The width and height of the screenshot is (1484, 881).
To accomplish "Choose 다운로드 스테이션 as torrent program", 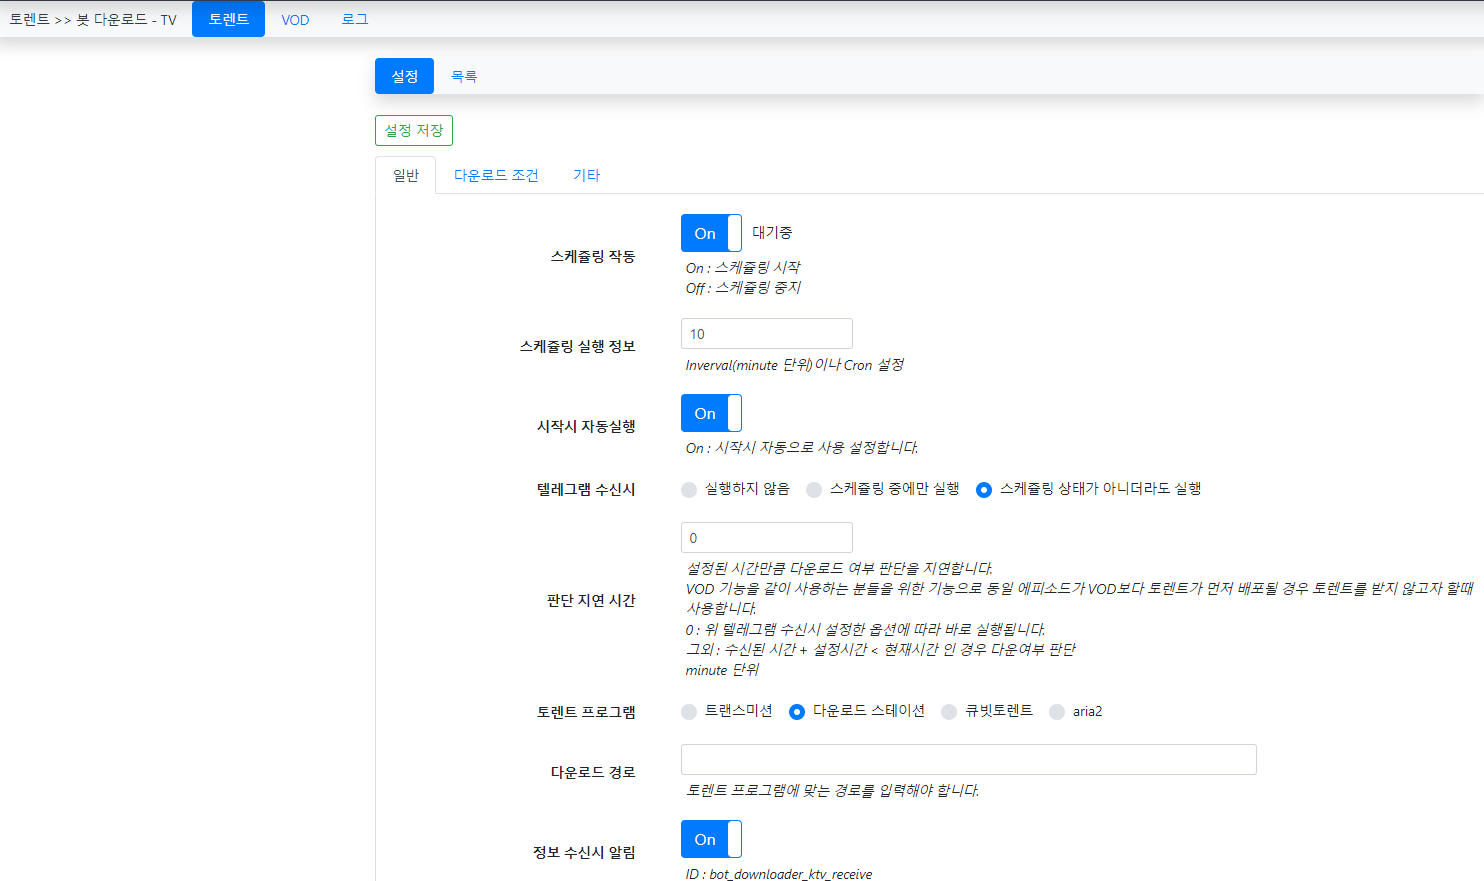I will point(797,712).
